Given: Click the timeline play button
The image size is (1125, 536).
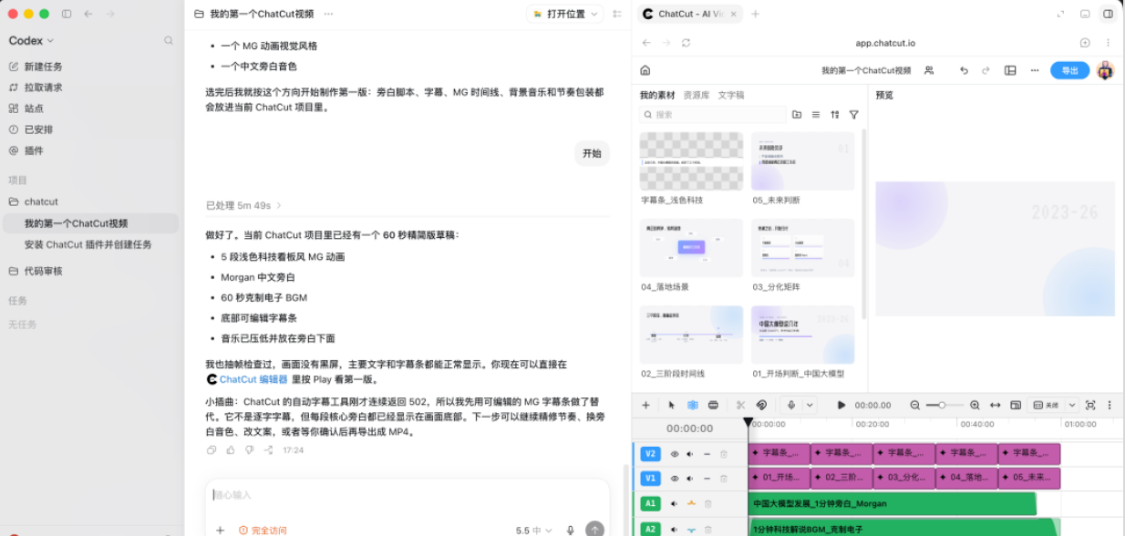Looking at the screenshot, I should (841, 405).
